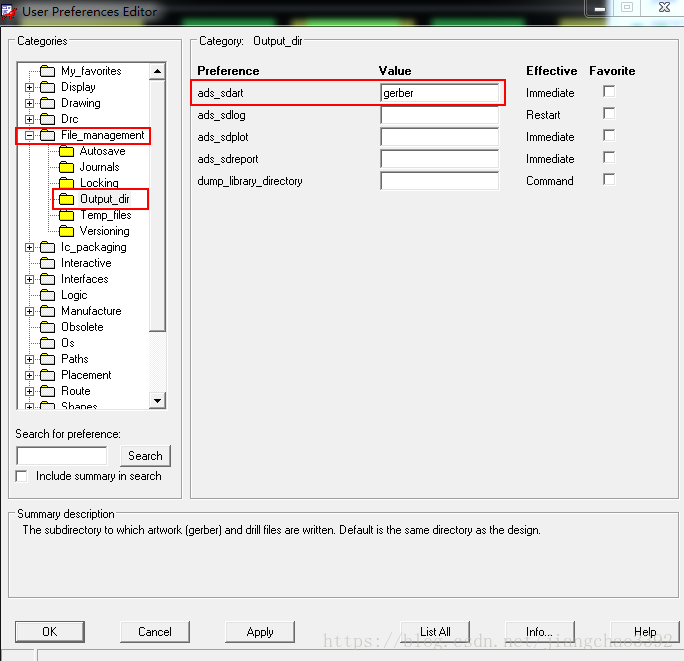Click the Interactive folder icon

(x=48, y=263)
